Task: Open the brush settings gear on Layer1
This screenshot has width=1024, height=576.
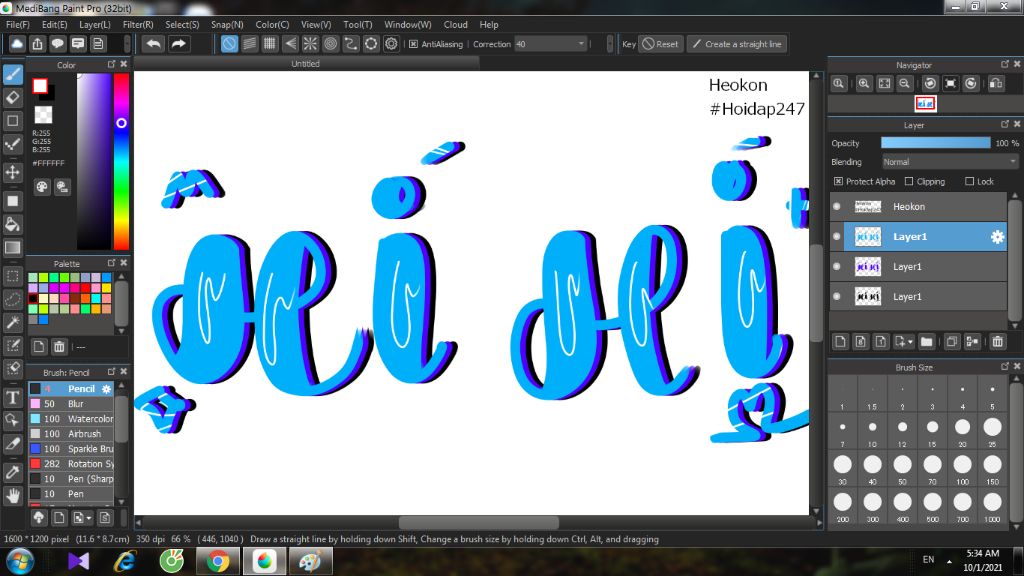Action: coord(997,238)
